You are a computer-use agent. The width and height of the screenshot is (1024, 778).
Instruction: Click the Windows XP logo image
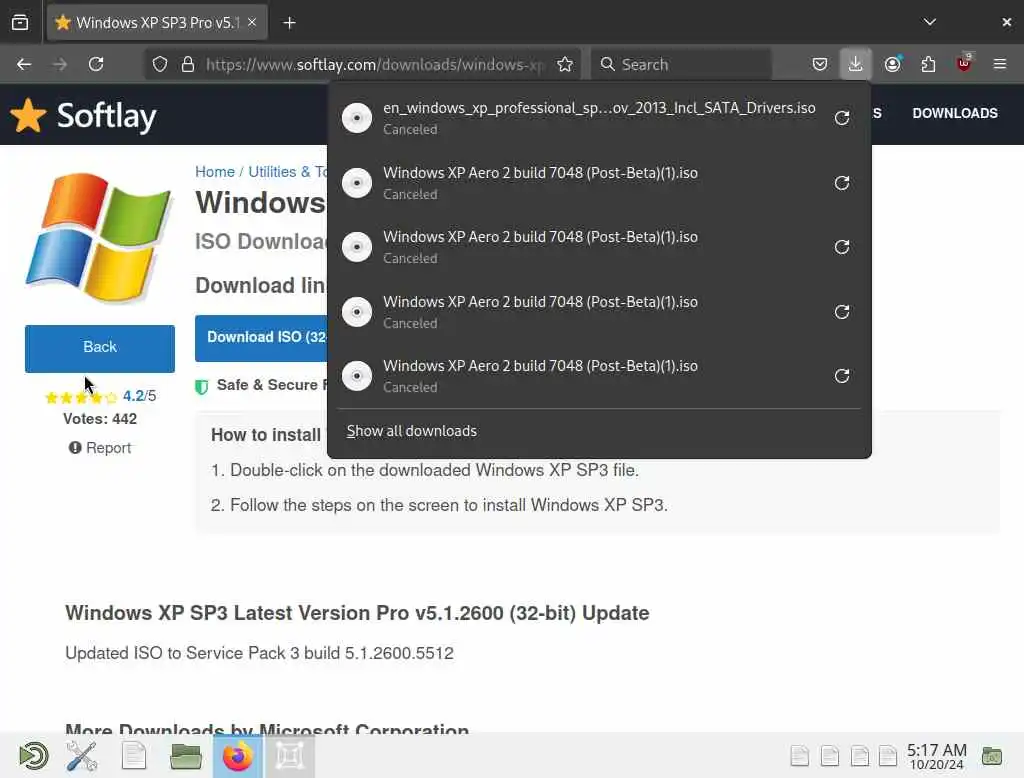99,237
